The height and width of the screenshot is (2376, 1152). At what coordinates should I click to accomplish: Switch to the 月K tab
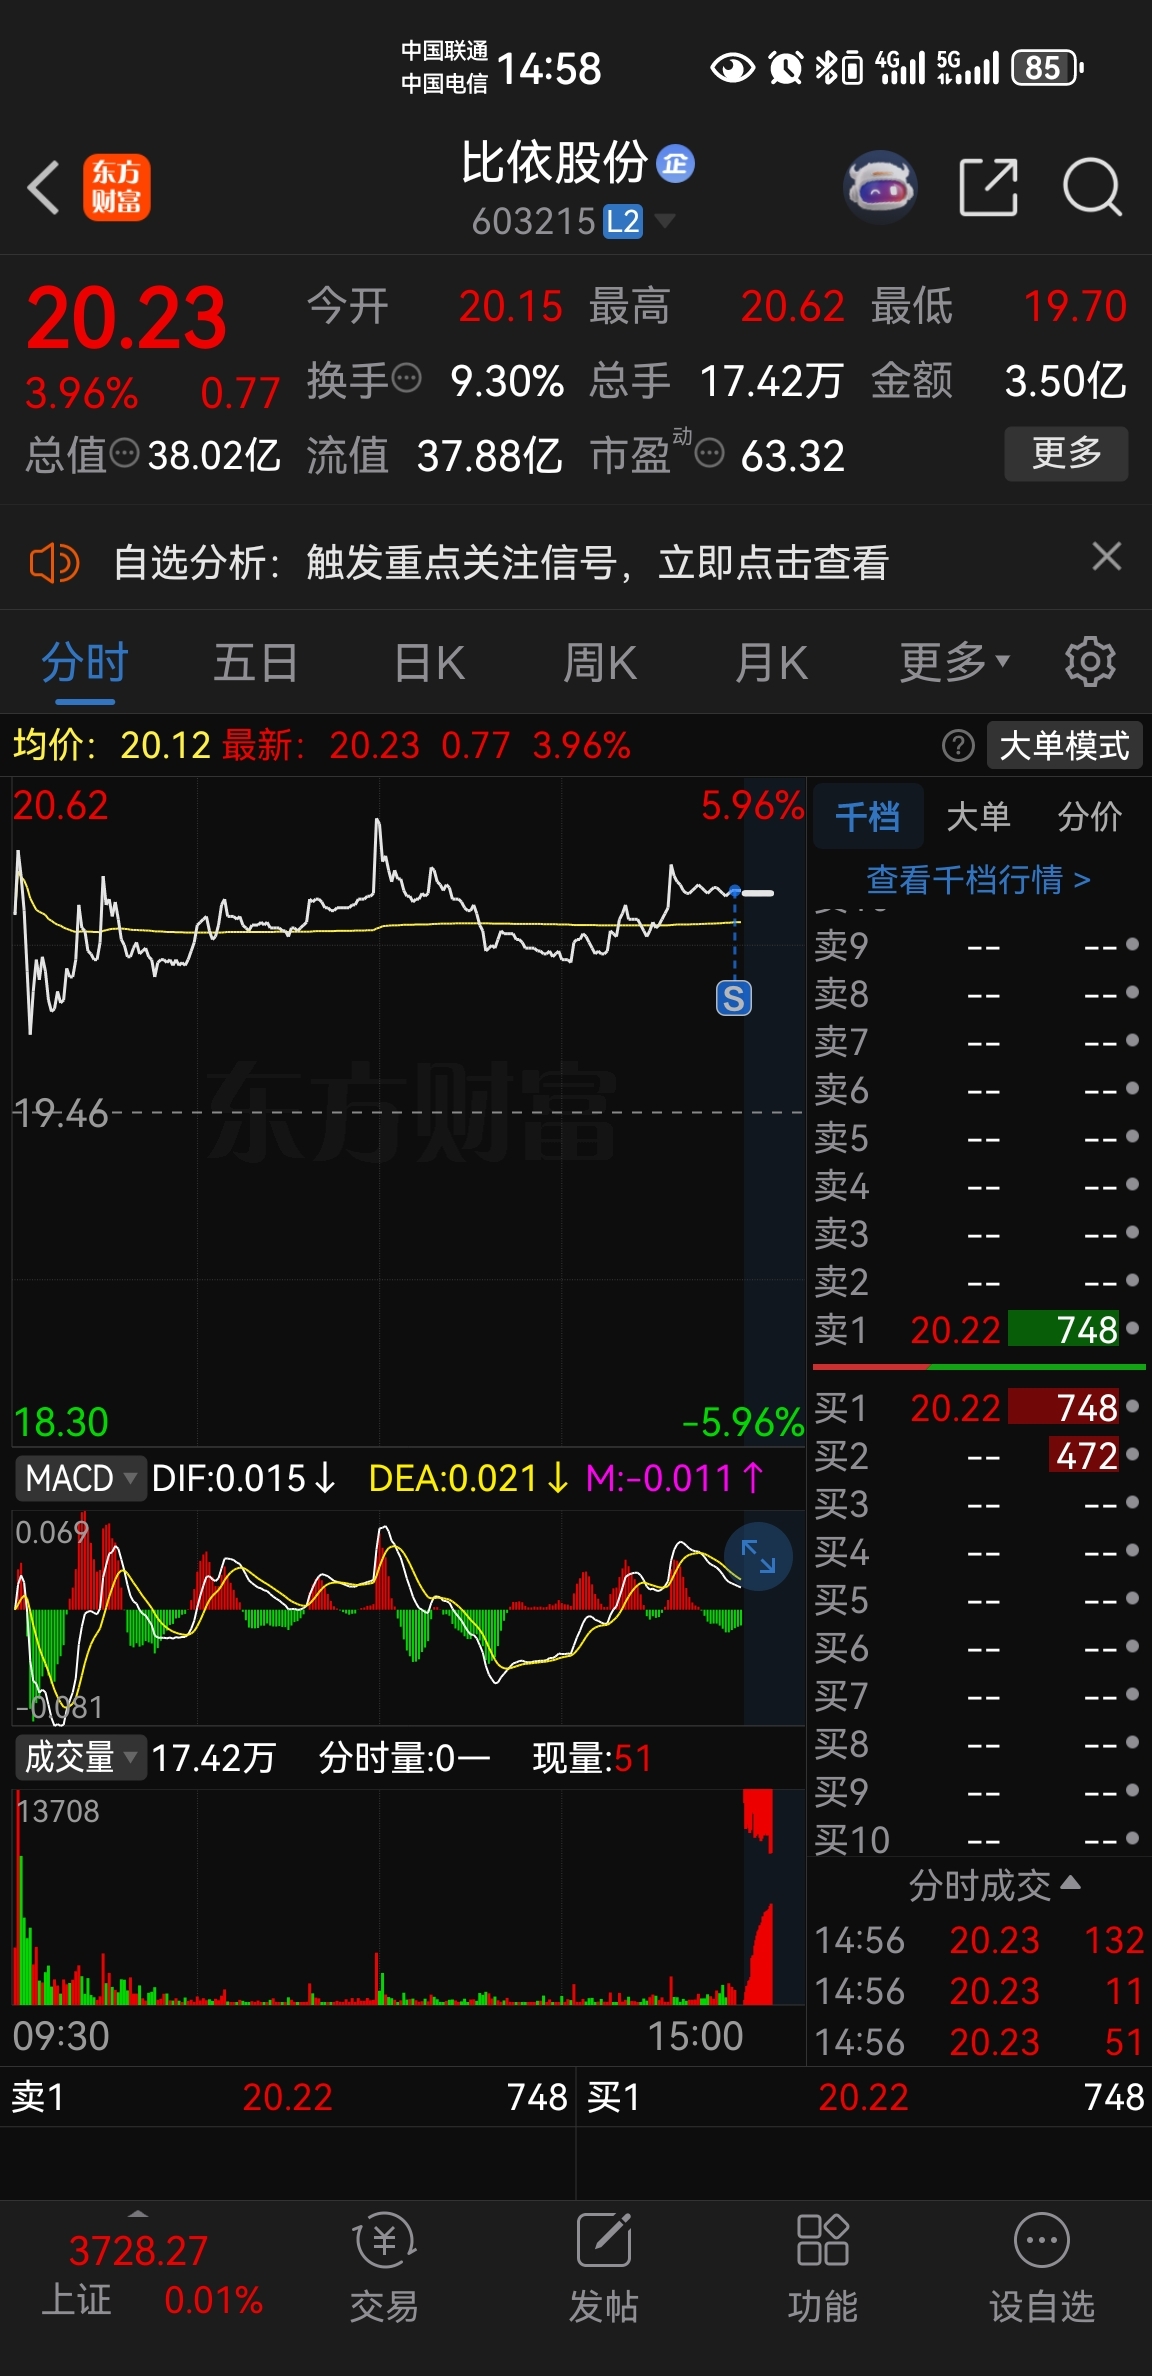click(x=771, y=663)
